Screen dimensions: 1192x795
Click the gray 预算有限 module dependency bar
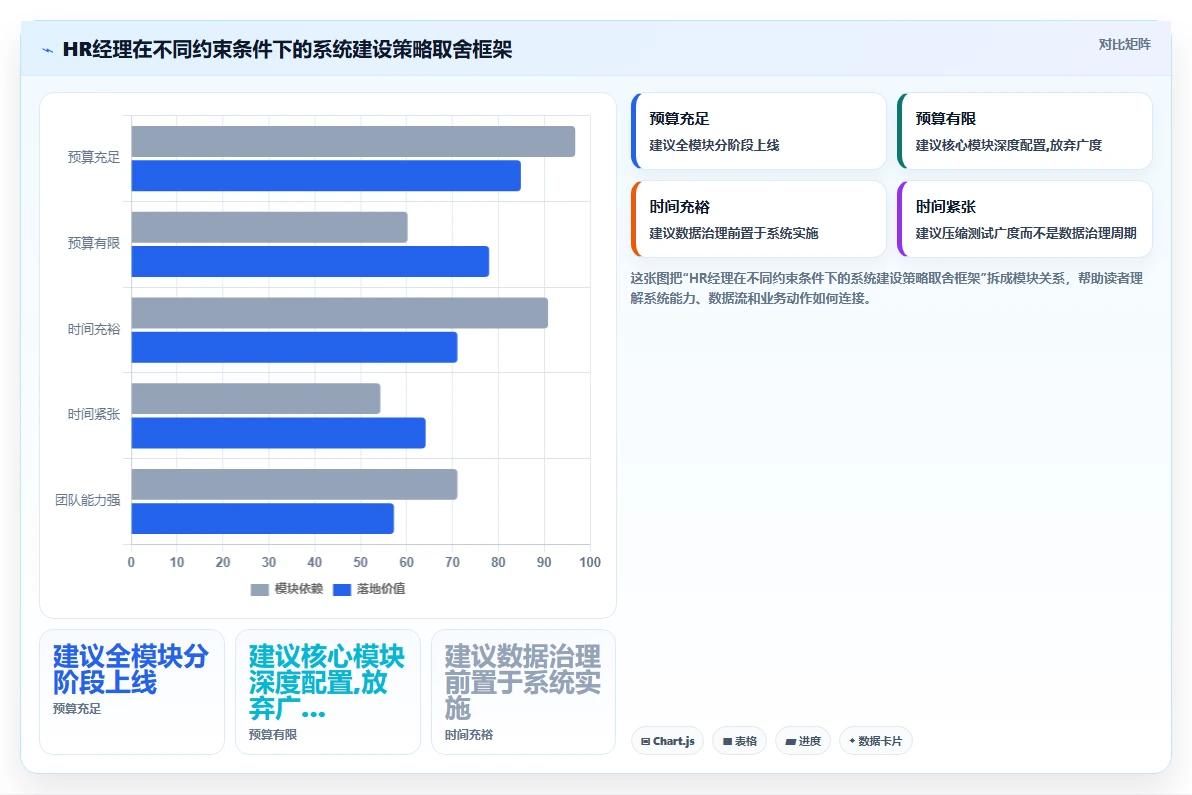(x=269, y=227)
